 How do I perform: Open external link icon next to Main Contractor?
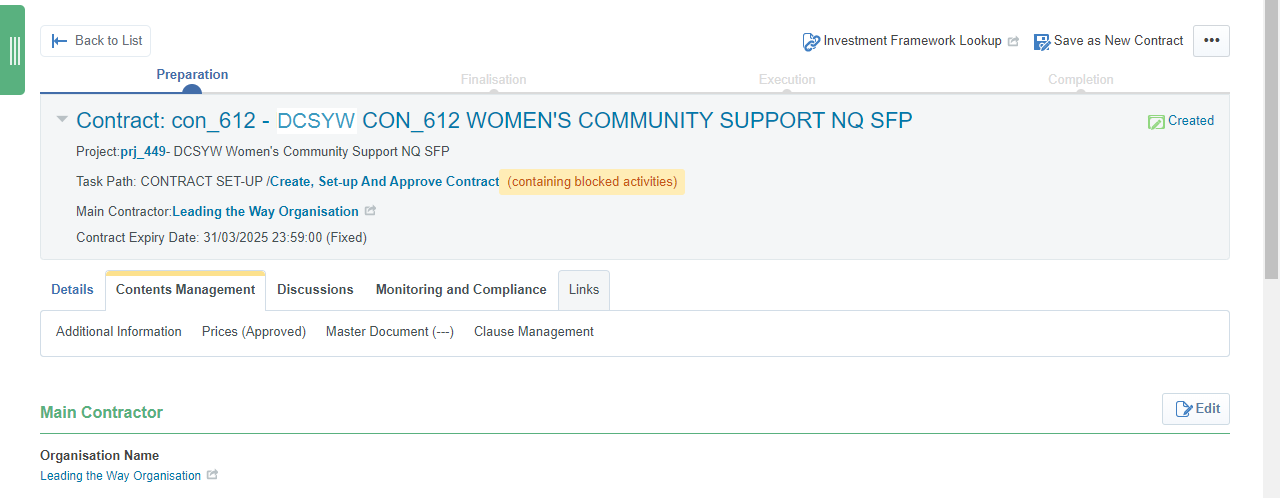click(x=370, y=212)
